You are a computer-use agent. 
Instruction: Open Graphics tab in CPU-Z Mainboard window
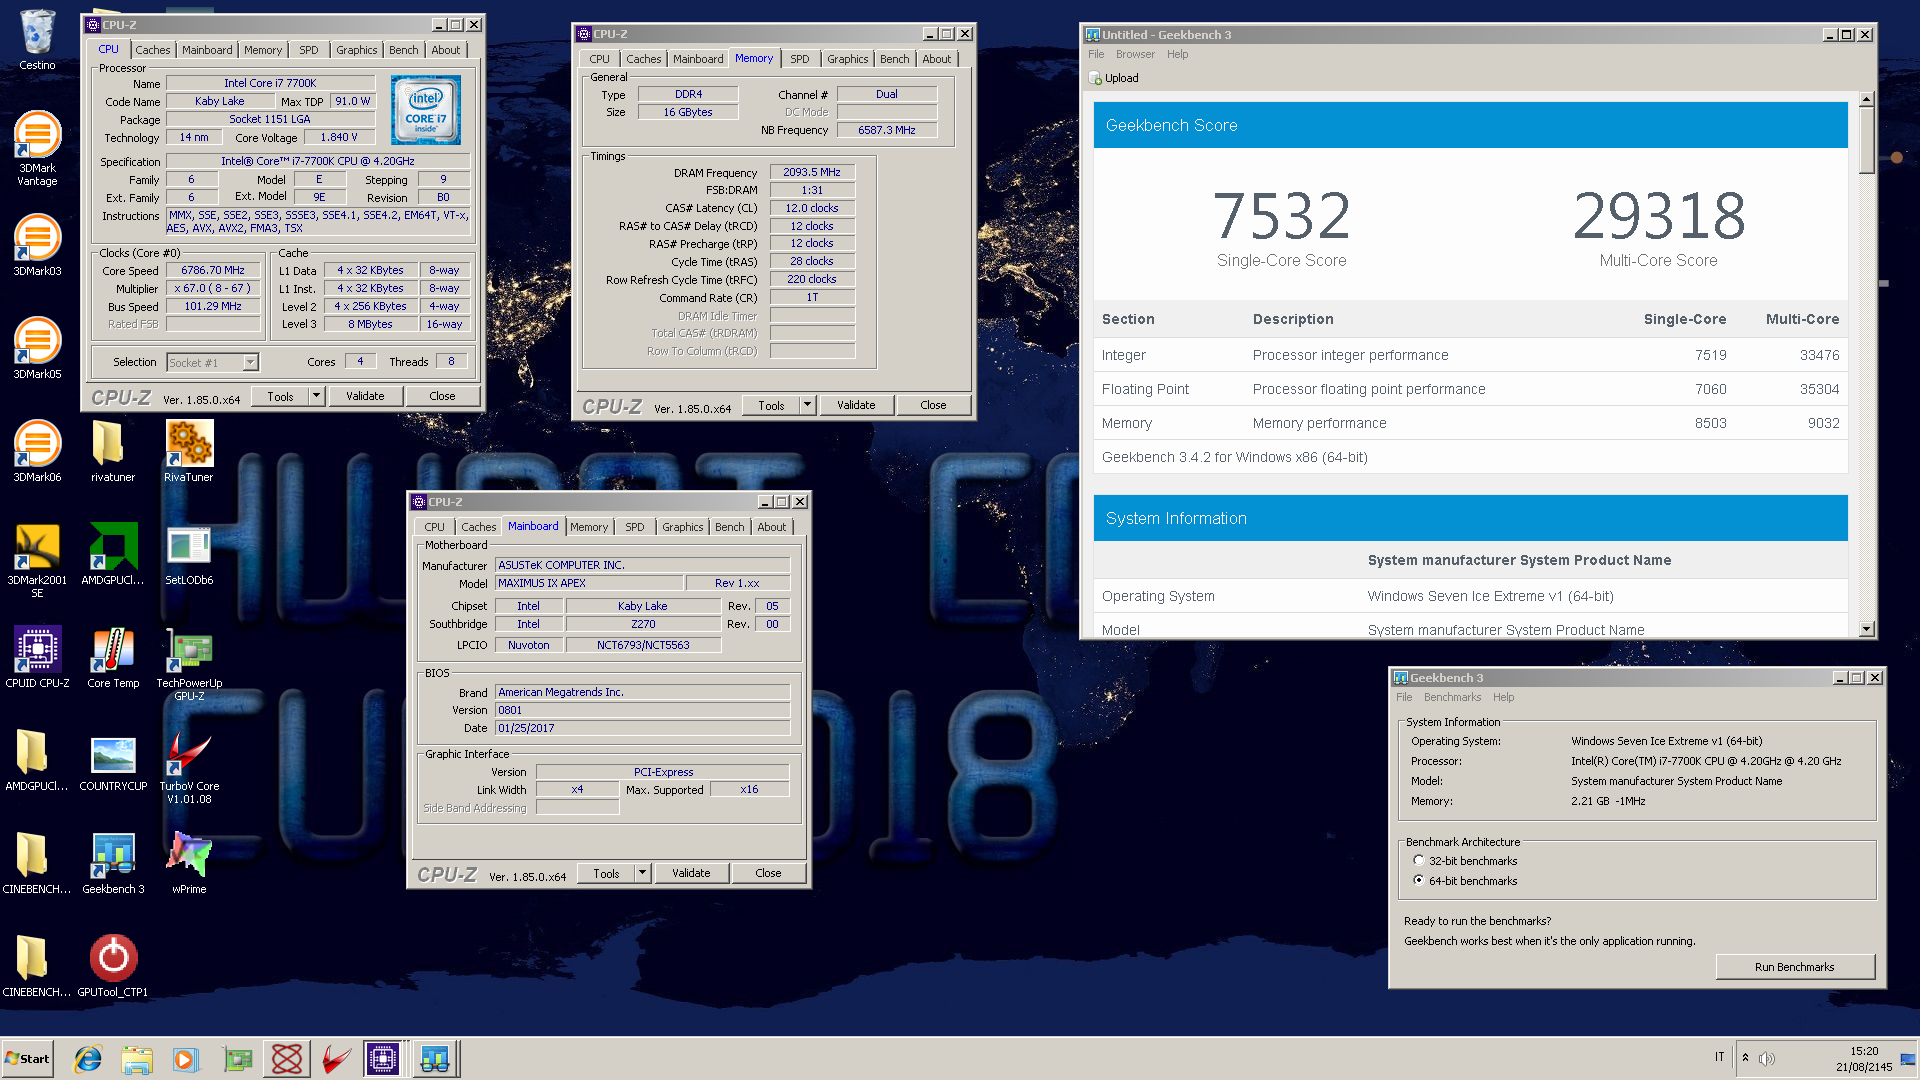click(683, 527)
